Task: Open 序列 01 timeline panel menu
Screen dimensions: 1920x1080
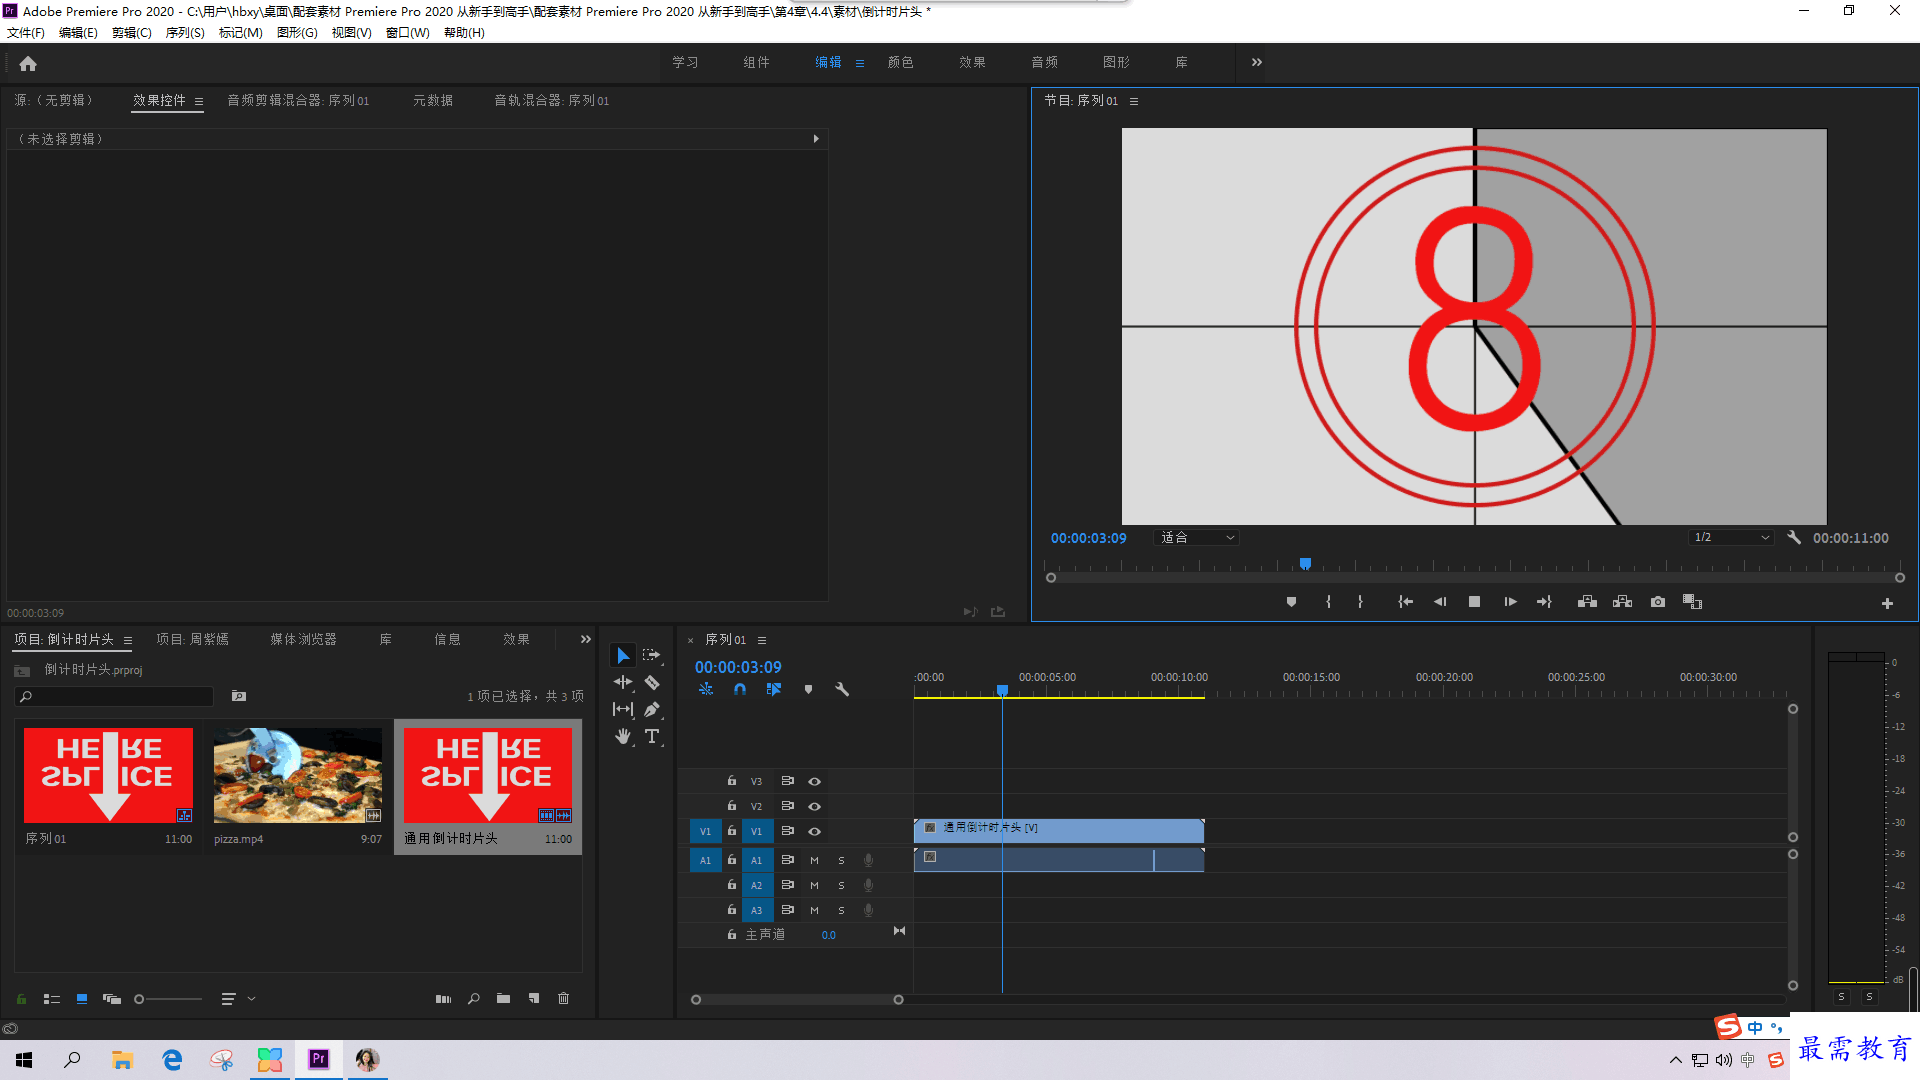Action: [x=762, y=640]
